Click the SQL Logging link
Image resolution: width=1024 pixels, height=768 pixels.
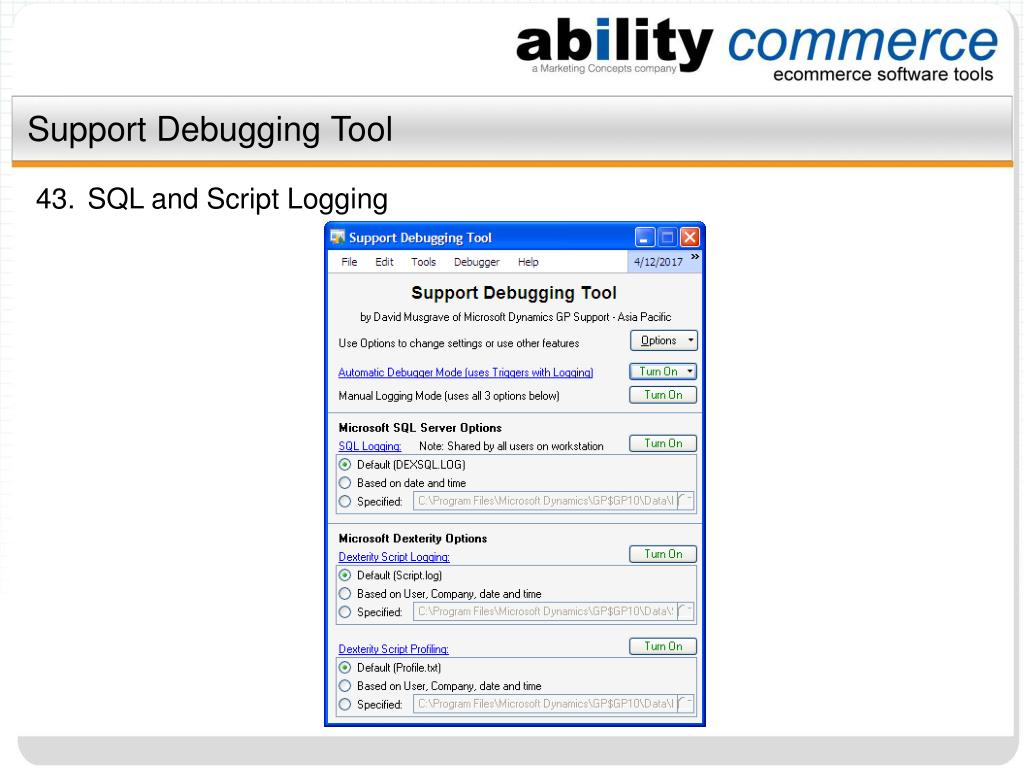pyautogui.click(x=370, y=446)
